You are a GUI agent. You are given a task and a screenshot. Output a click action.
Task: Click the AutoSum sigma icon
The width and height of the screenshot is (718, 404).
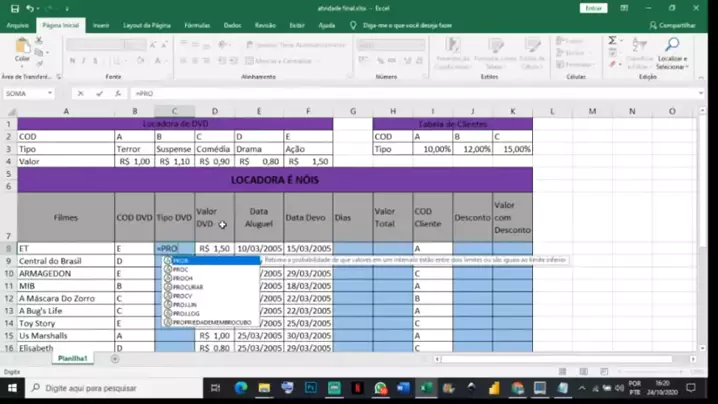pyautogui.click(x=612, y=41)
